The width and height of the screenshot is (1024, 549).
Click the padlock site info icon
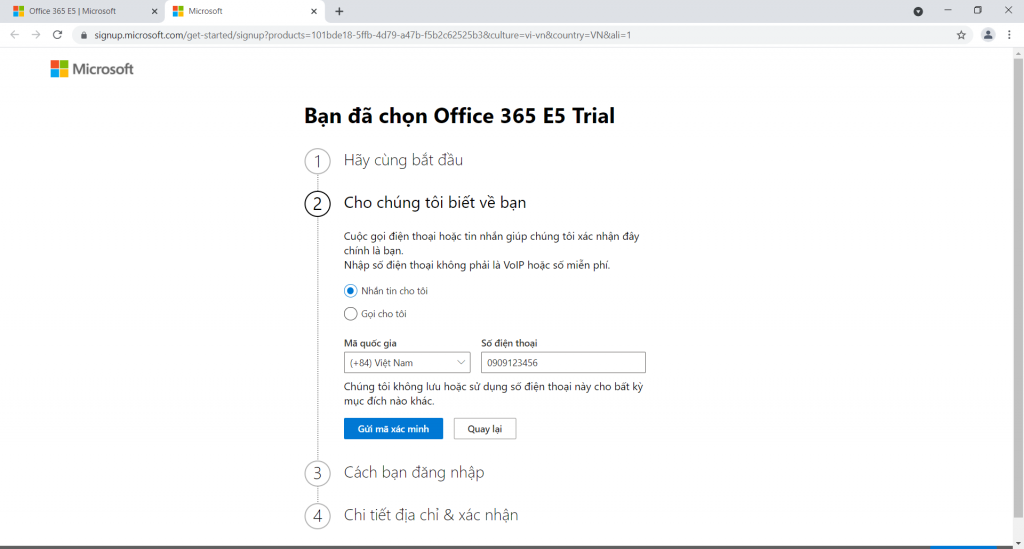tap(85, 35)
